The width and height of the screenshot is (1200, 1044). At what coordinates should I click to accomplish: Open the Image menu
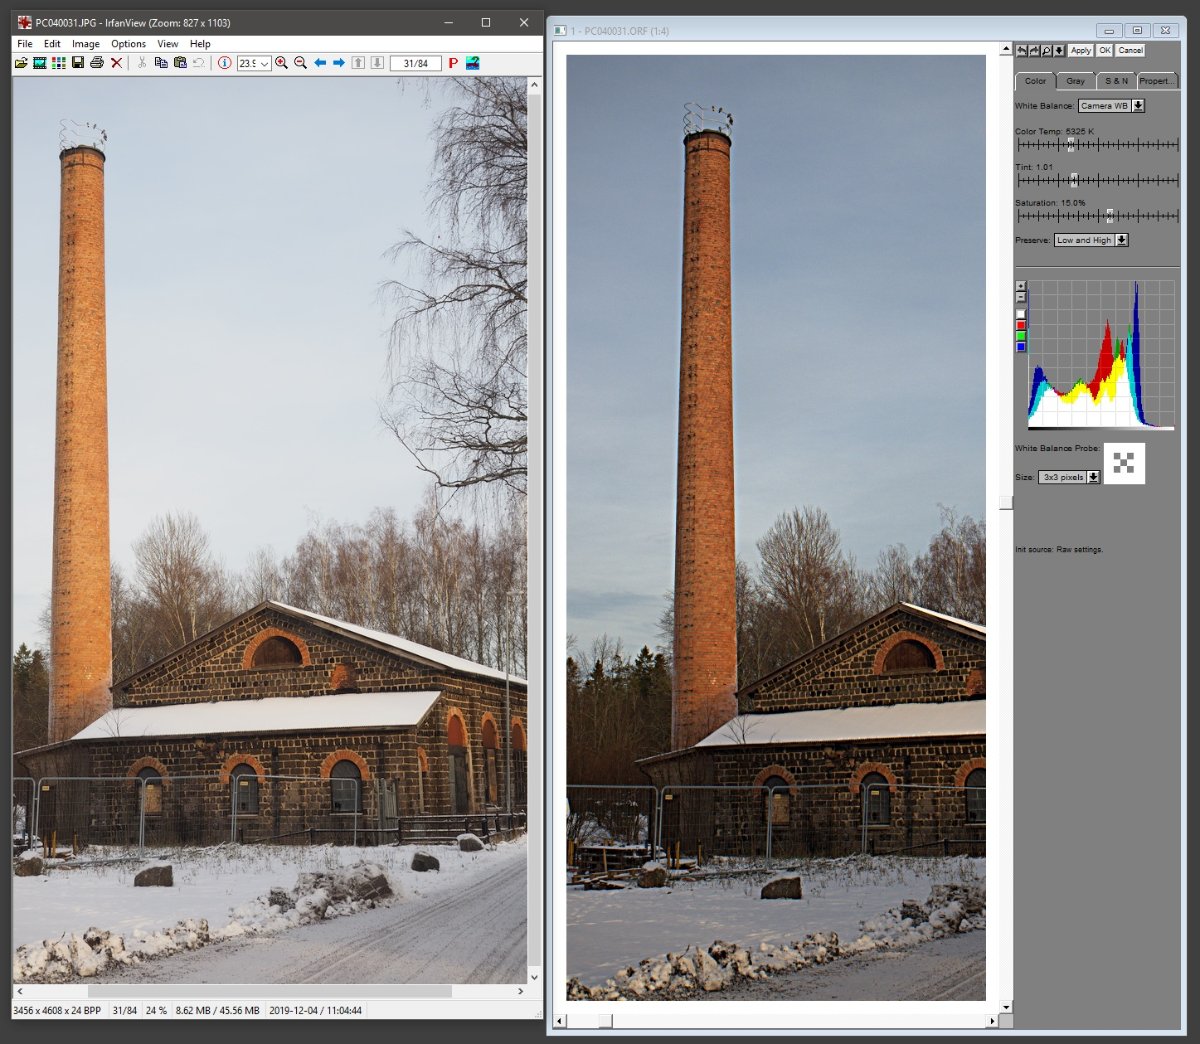point(85,44)
